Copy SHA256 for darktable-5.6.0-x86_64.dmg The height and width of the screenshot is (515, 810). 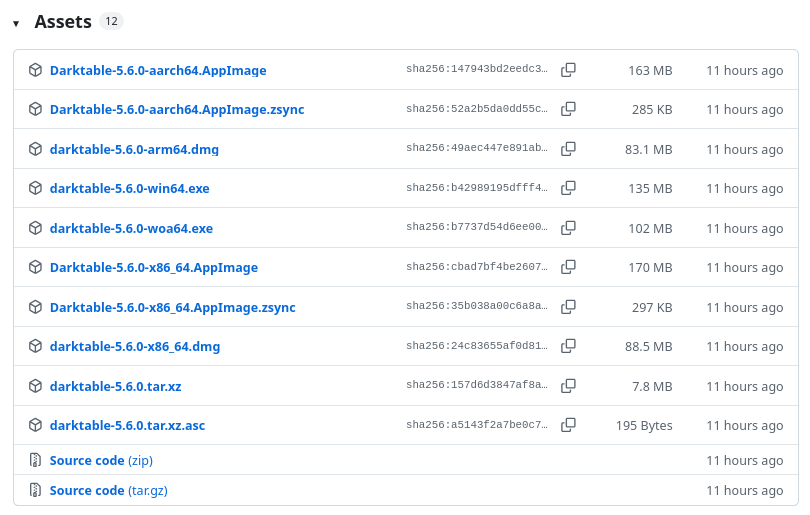coord(568,346)
